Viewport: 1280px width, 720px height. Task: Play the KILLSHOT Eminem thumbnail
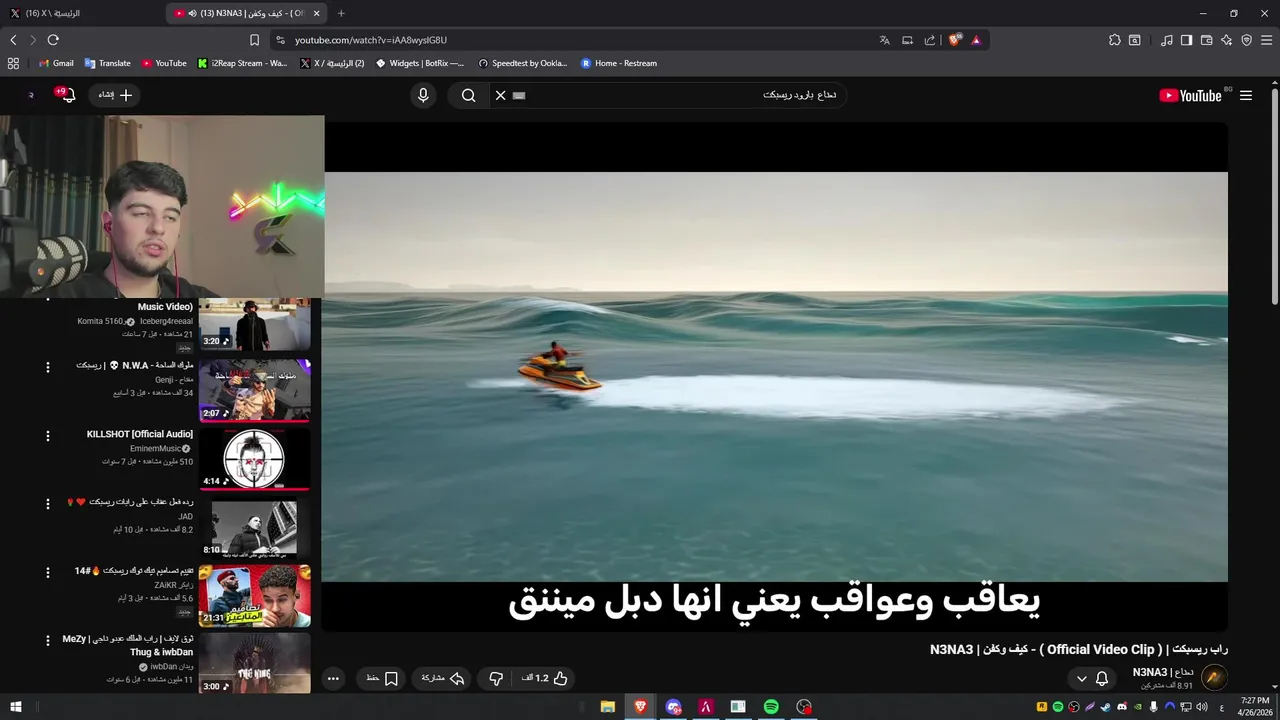[254, 459]
